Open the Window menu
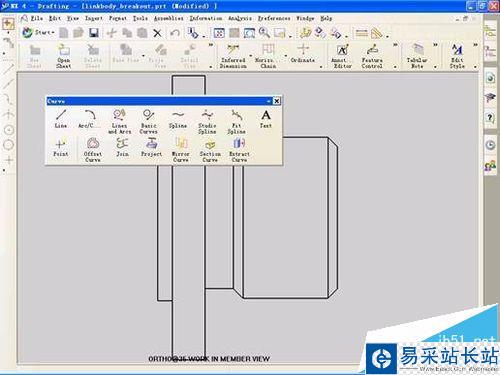The image size is (500, 375). coord(305,18)
